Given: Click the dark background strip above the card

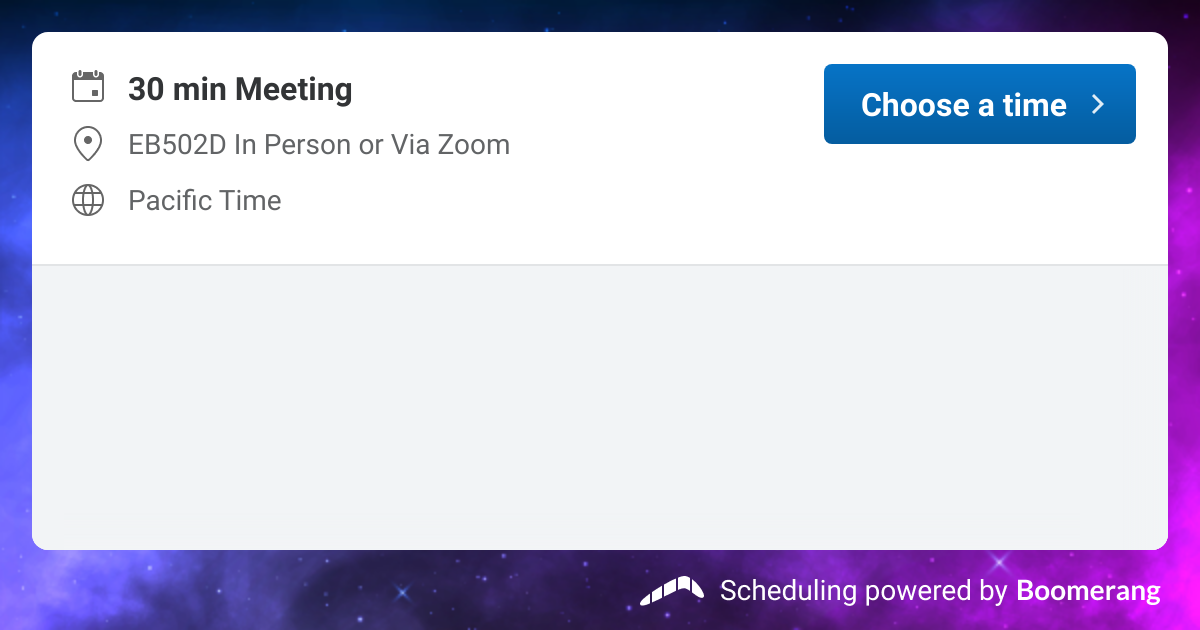Looking at the screenshot, I should tap(600, 15).
